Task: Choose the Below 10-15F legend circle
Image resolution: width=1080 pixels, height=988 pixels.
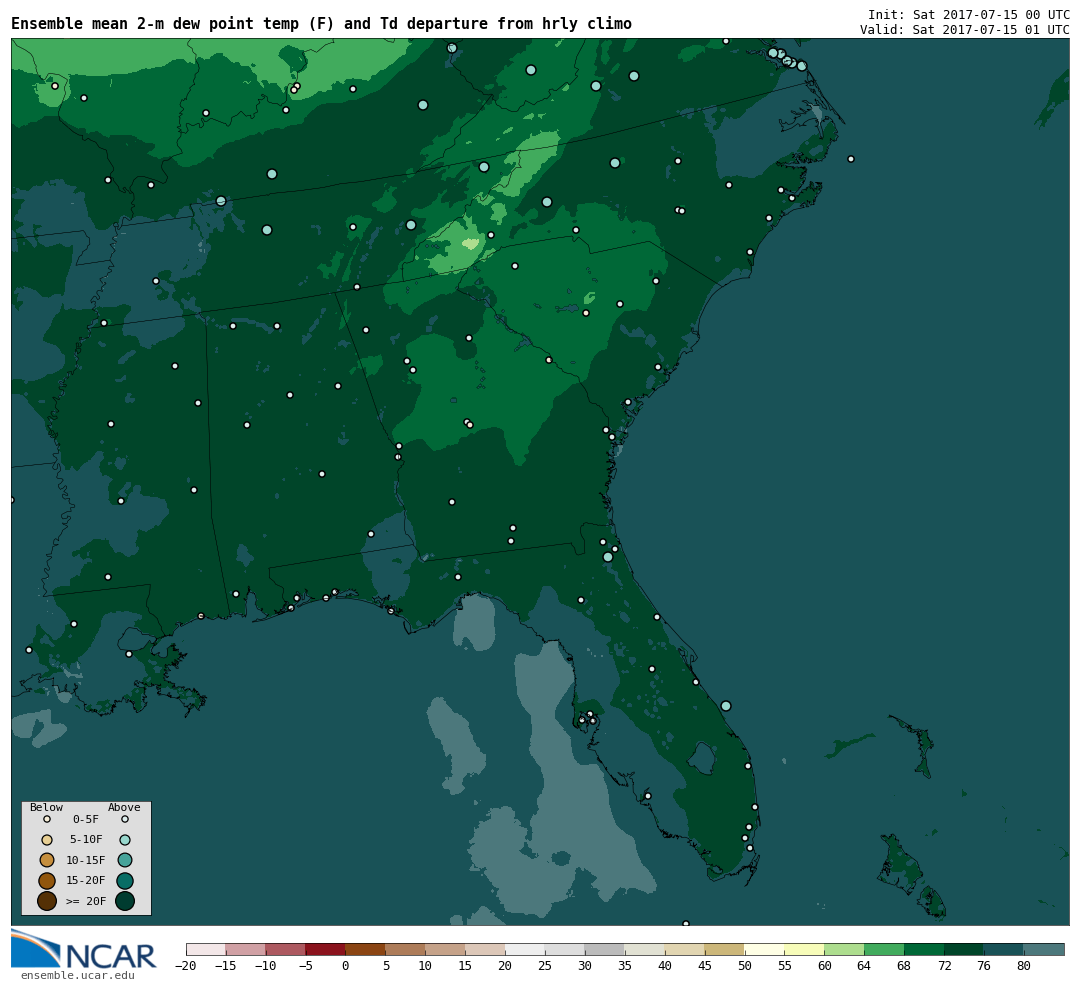Action: [47, 860]
